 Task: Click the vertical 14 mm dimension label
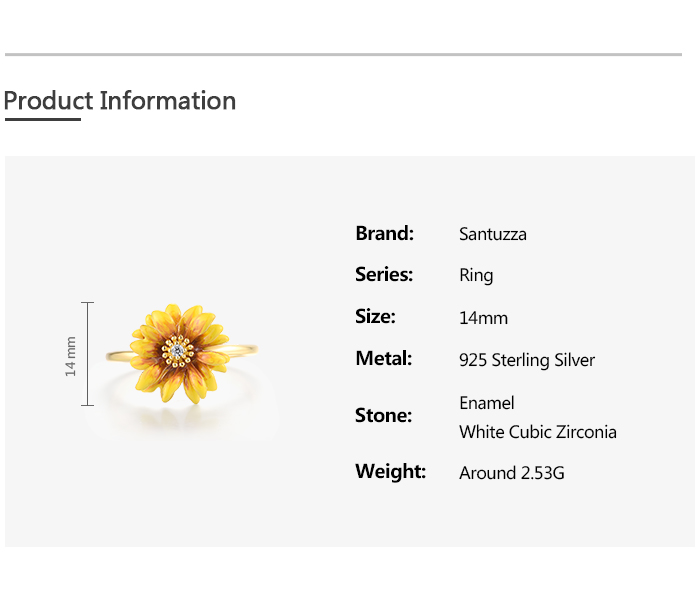pyautogui.click(x=71, y=355)
